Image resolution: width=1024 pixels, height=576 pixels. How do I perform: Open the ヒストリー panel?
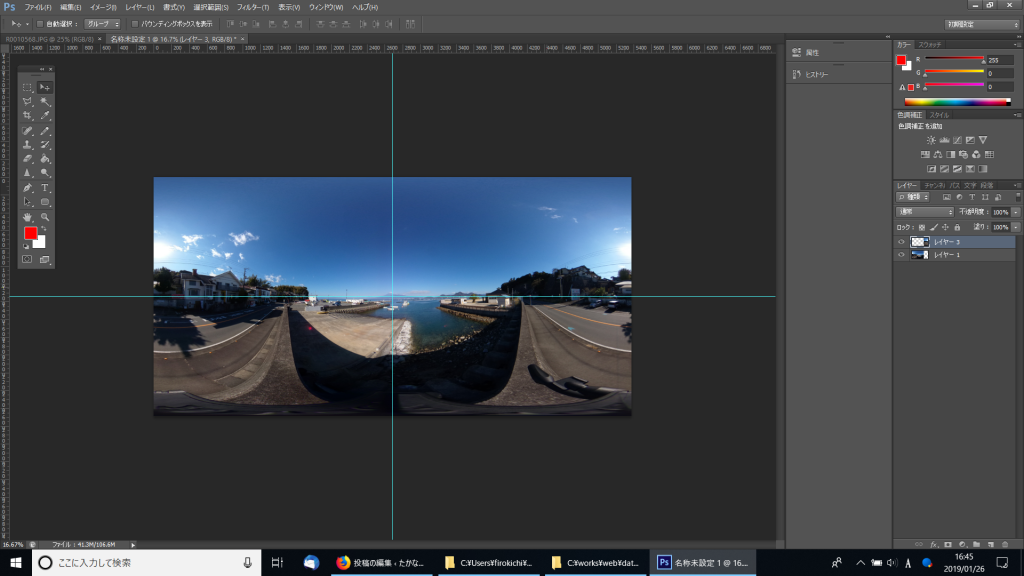(815, 75)
